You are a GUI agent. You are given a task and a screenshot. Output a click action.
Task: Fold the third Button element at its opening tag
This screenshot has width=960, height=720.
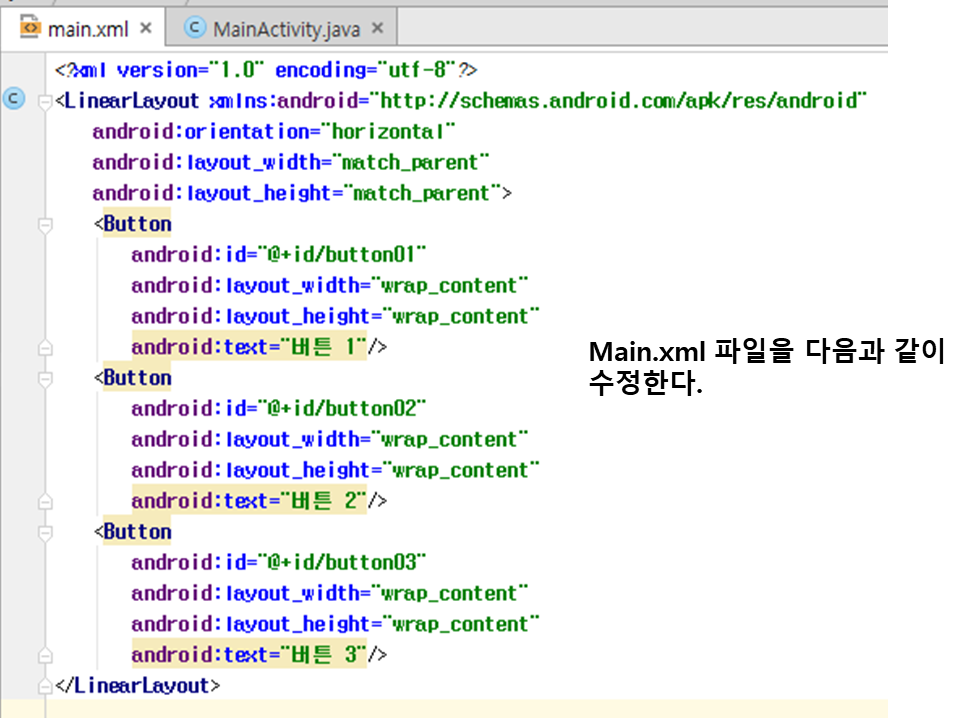(44, 533)
